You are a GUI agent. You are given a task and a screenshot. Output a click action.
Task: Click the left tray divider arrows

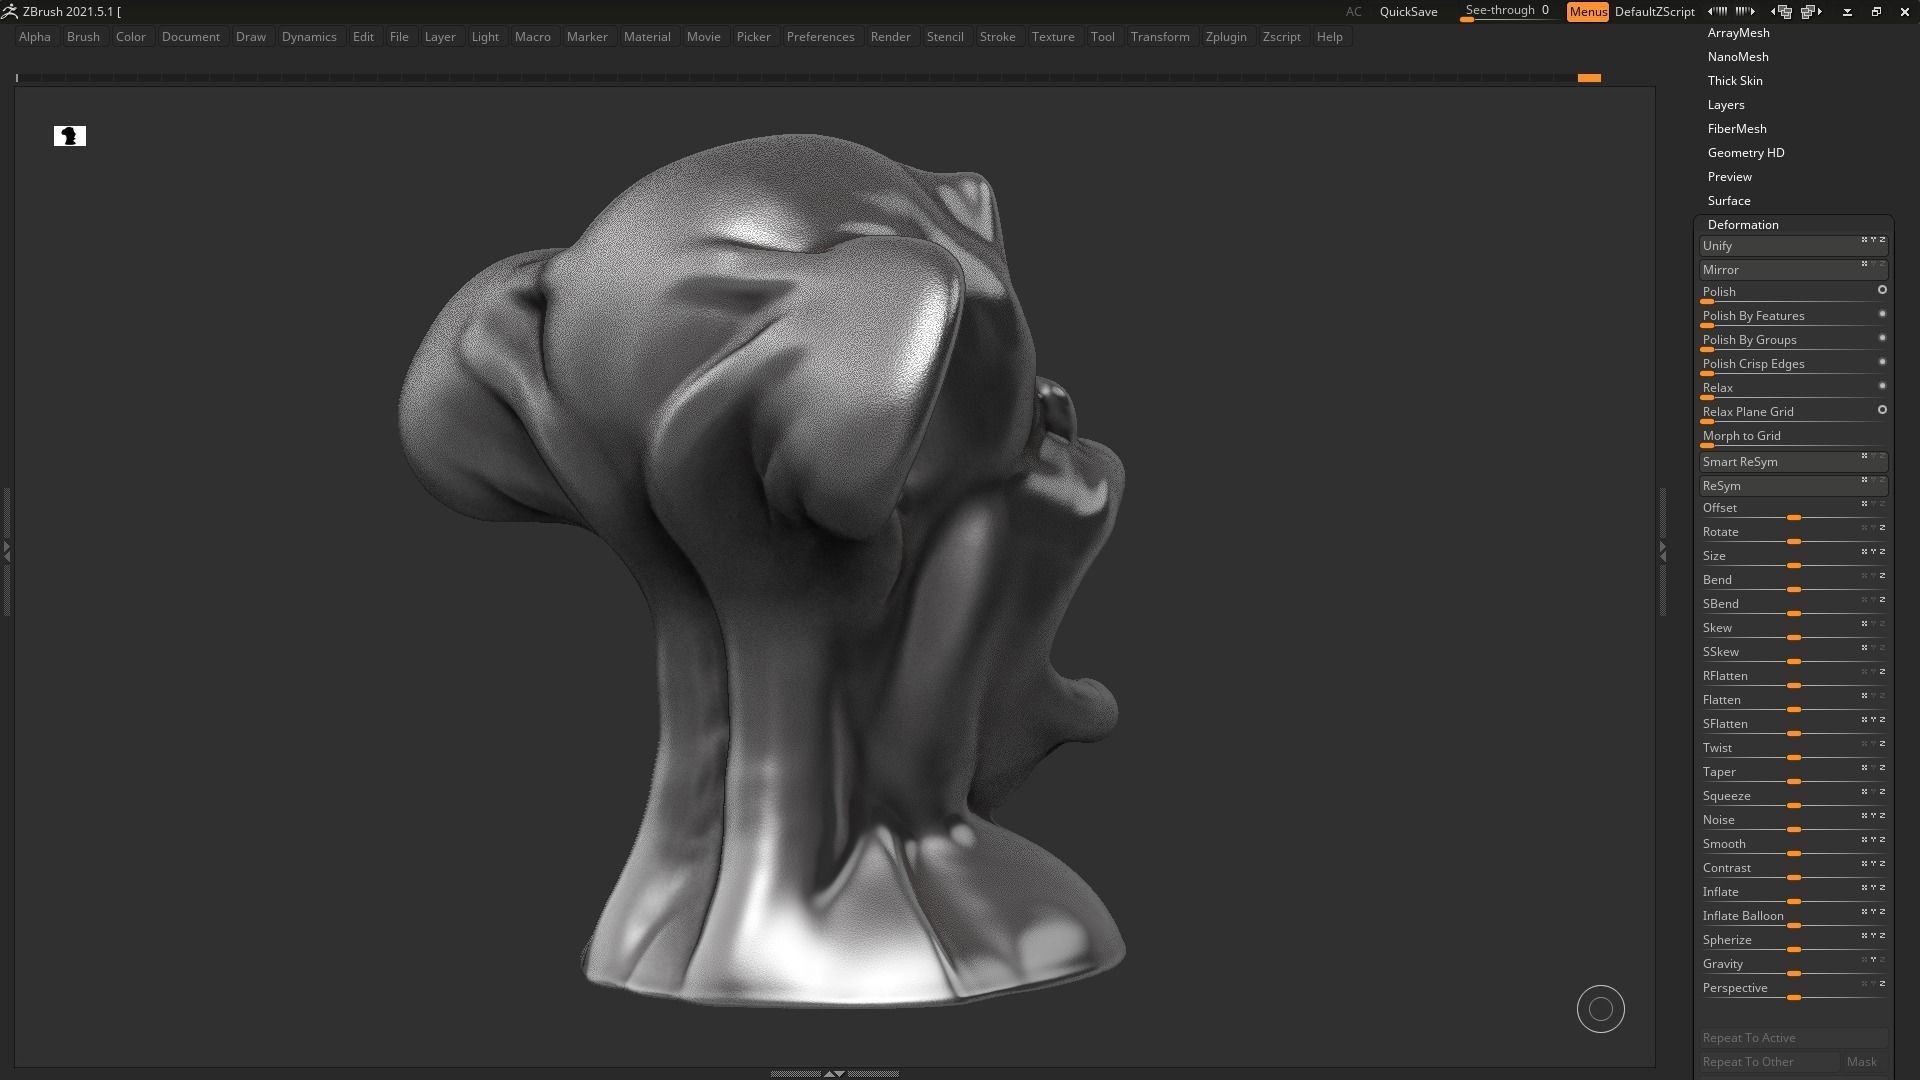6,550
